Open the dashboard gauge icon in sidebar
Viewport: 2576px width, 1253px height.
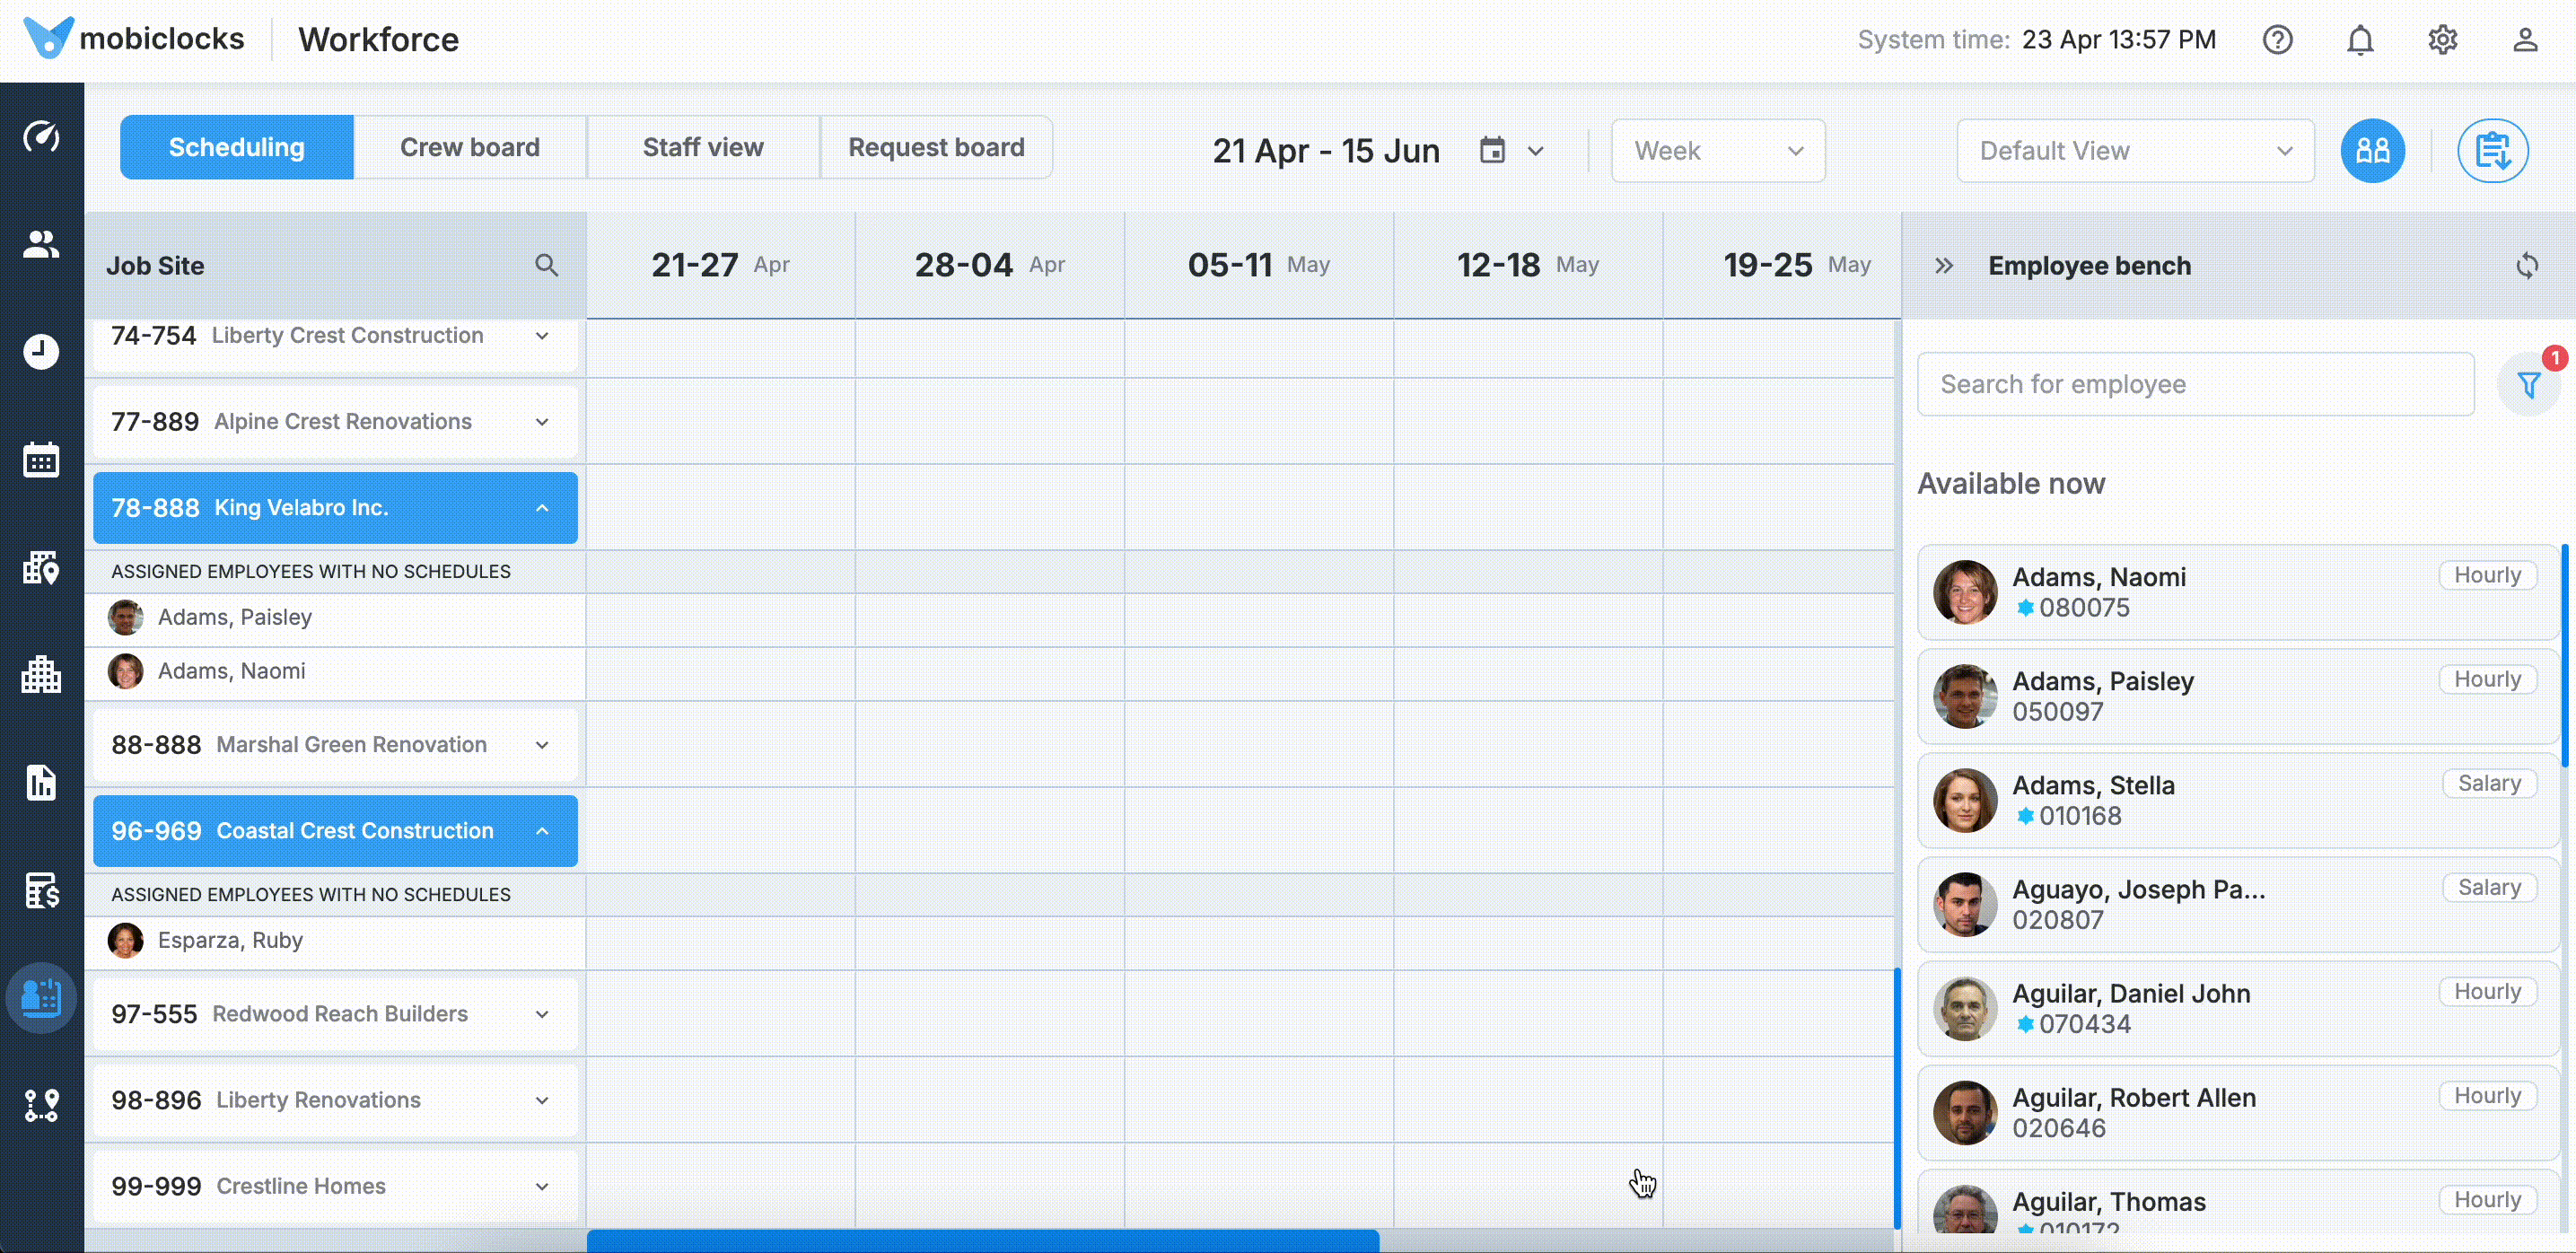pyautogui.click(x=41, y=136)
